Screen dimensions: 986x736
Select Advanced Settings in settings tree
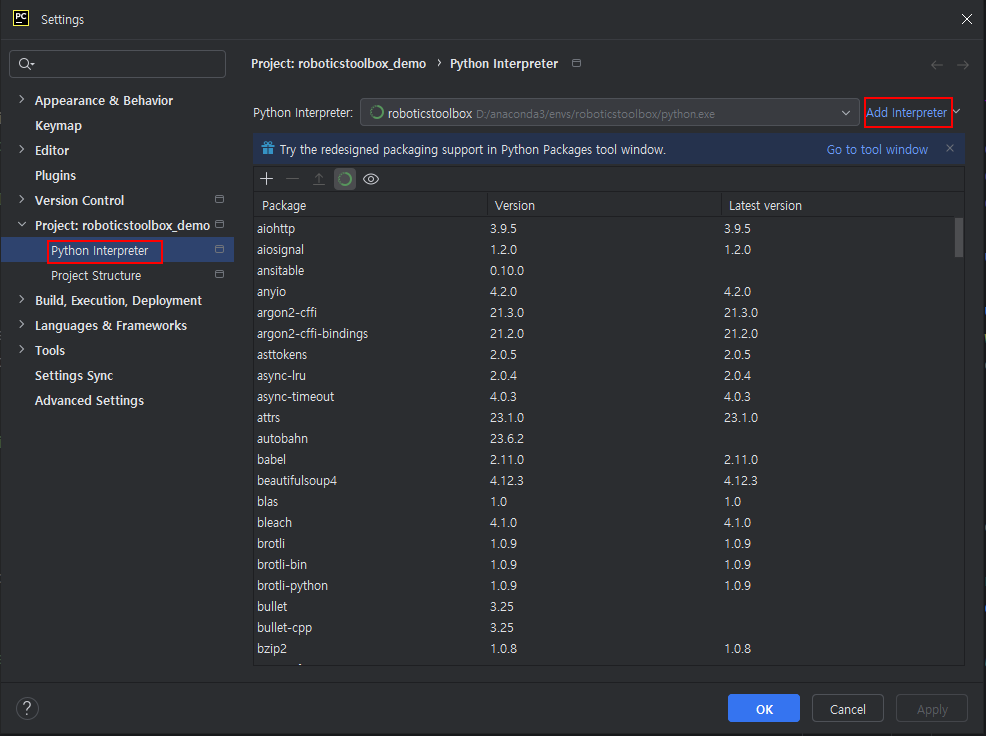[x=89, y=401]
